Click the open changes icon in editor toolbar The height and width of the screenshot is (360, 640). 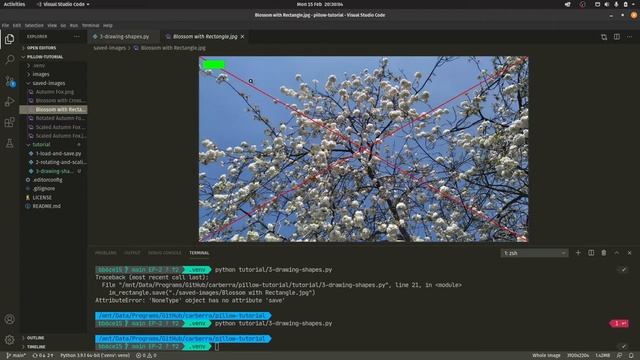(604, 37)
